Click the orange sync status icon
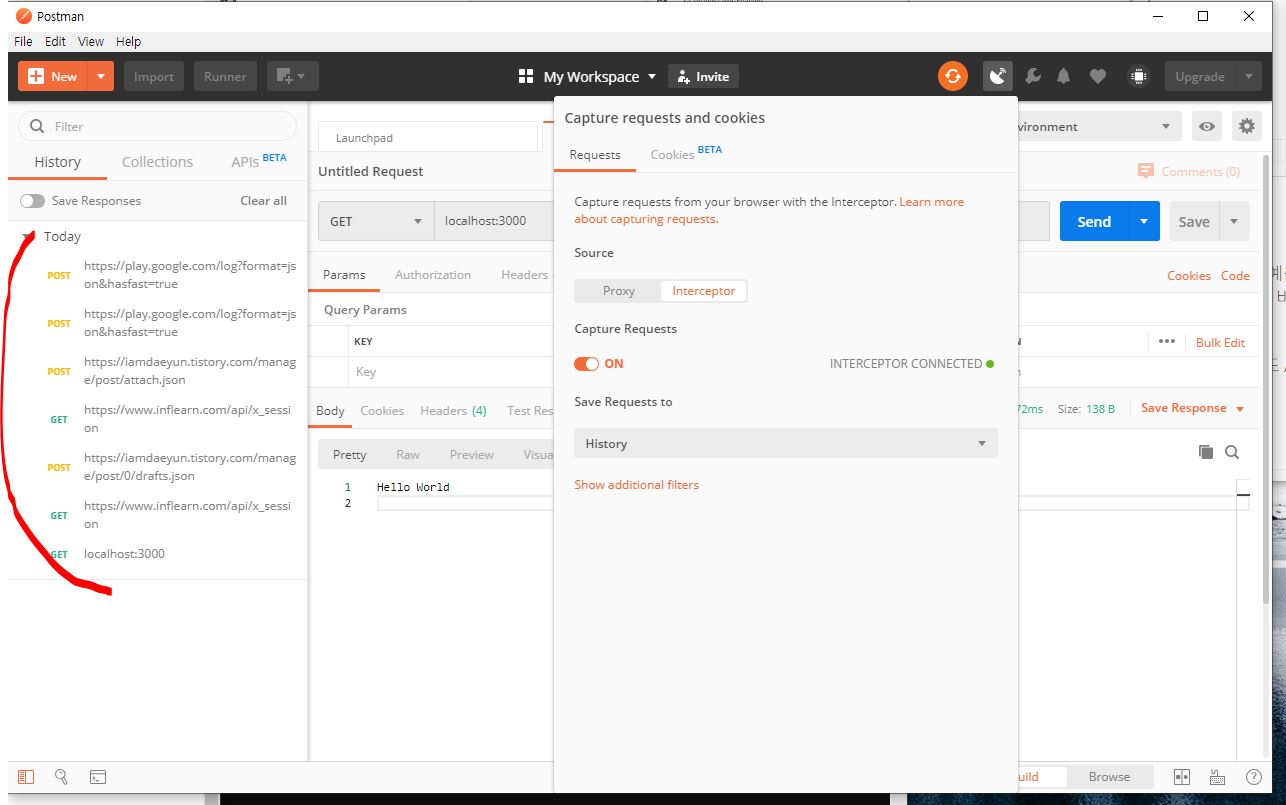 click(953, 76)
